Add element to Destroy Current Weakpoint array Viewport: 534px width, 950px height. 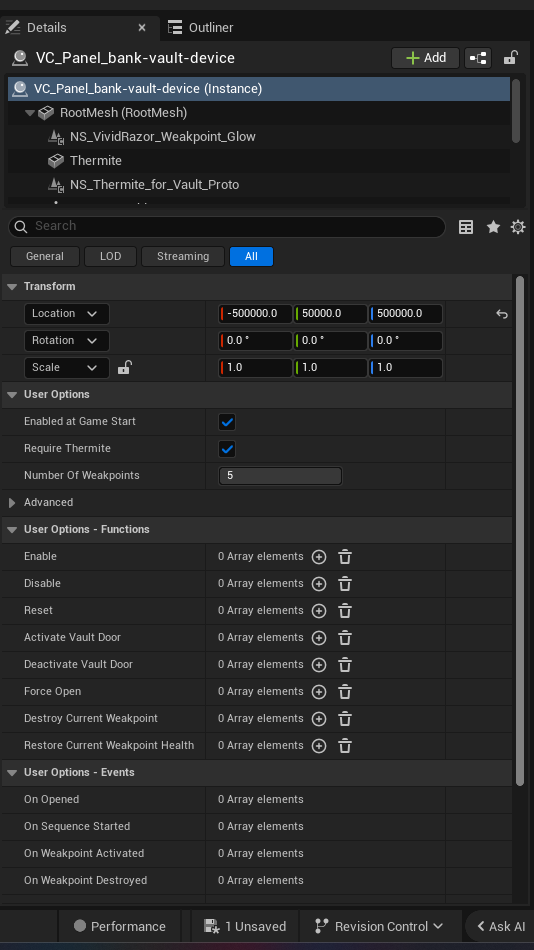pos(319,719)
